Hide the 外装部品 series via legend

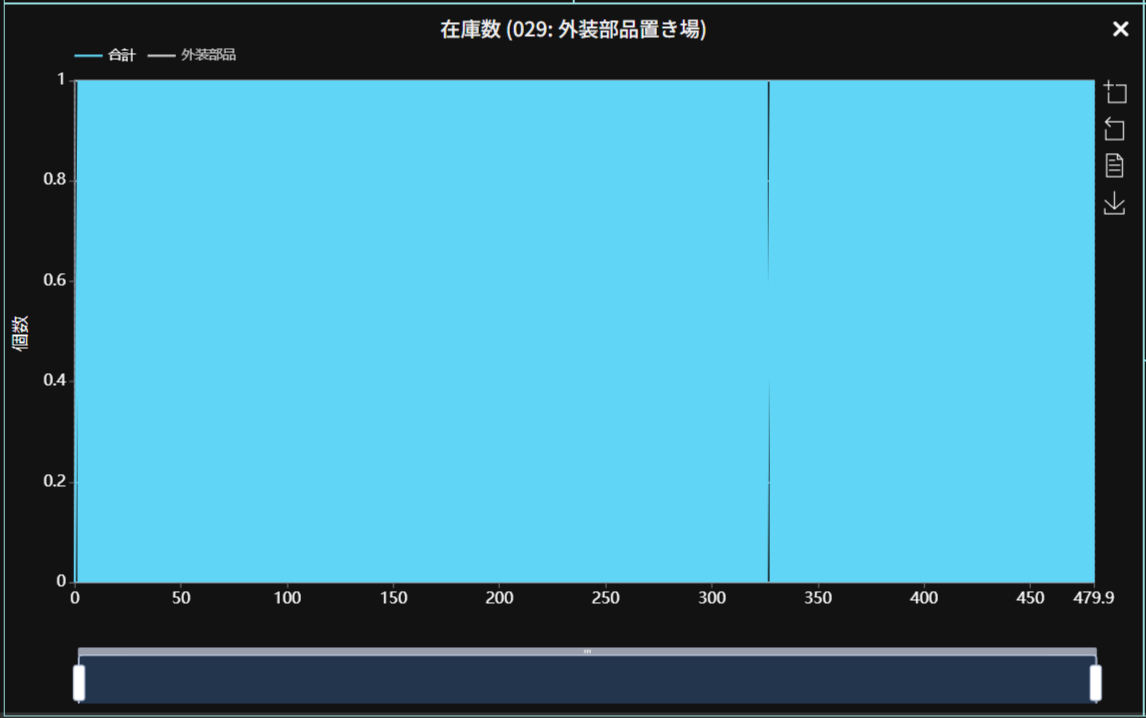[208, 55]
